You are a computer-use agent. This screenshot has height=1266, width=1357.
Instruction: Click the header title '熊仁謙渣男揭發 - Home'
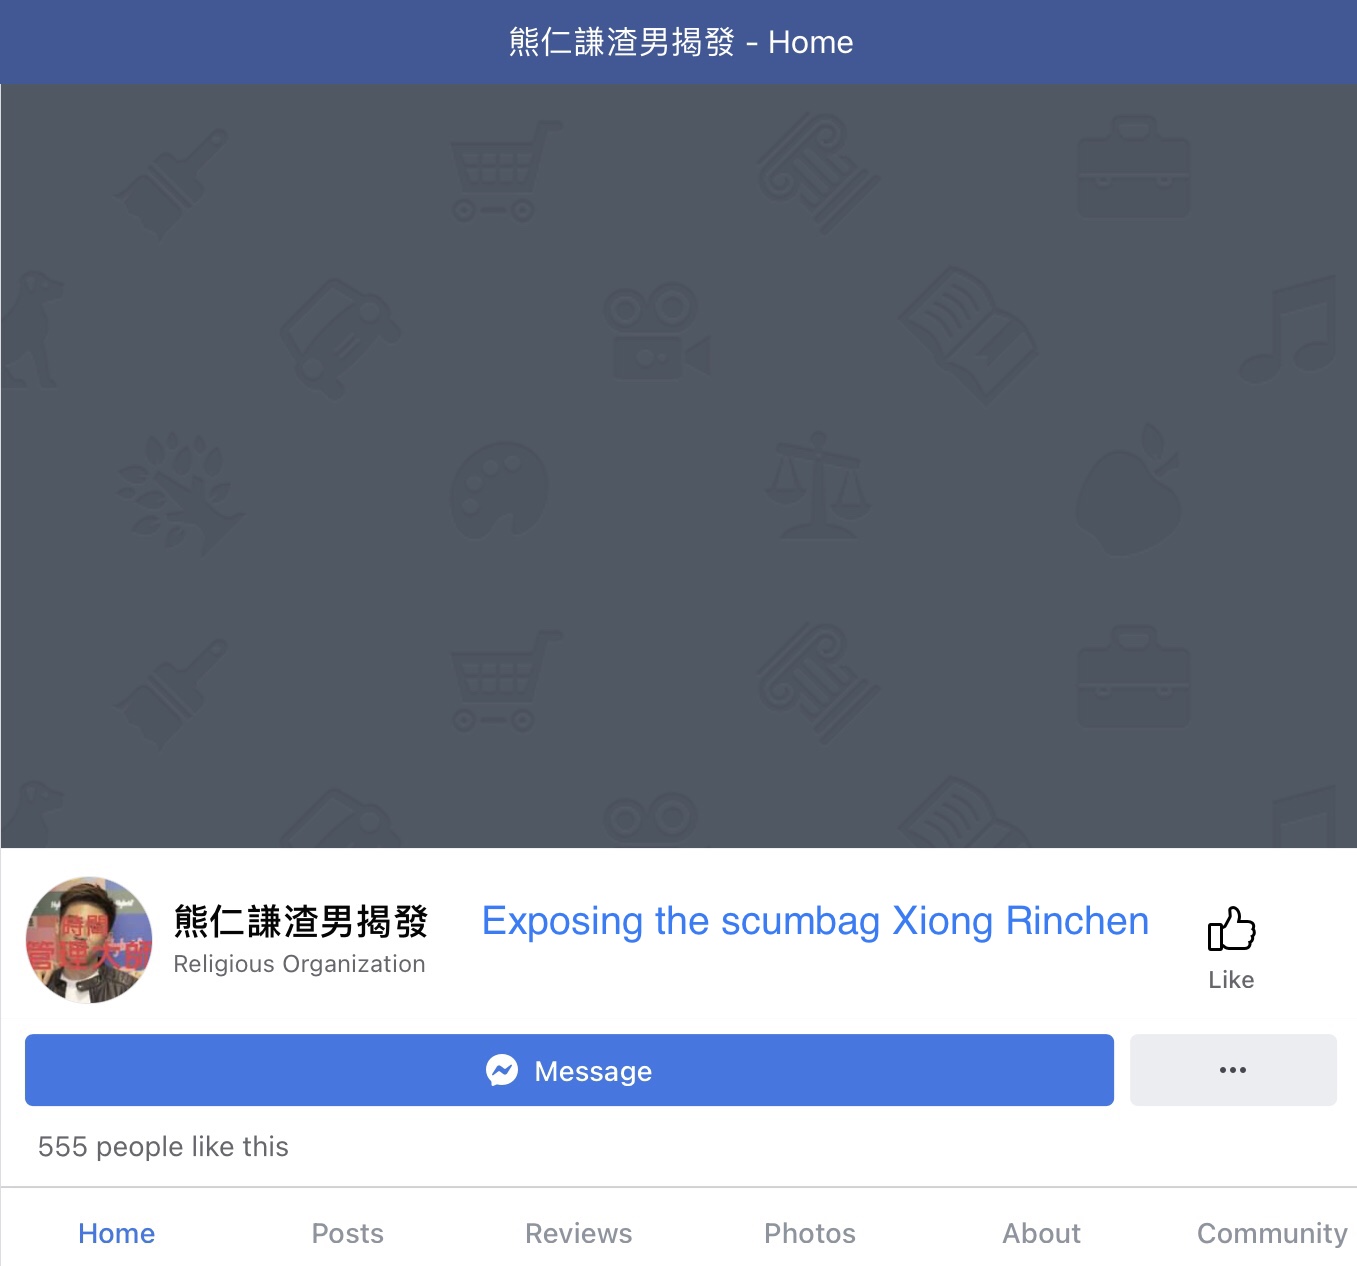[681, 42]
